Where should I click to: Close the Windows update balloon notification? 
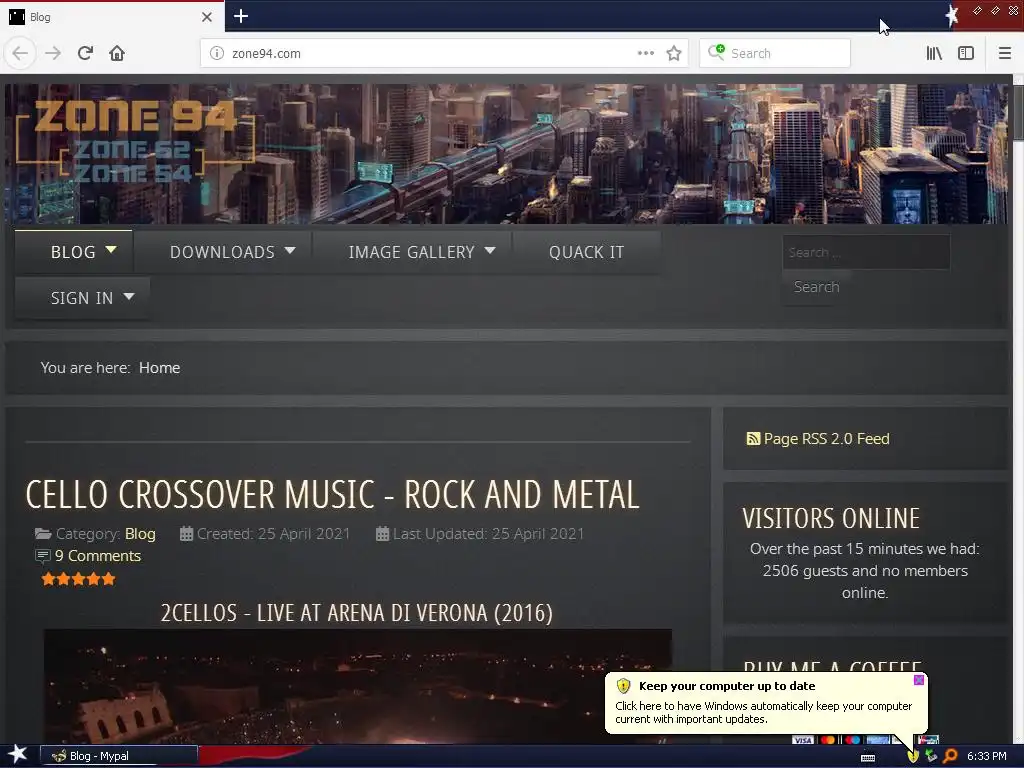coord(919,680)
